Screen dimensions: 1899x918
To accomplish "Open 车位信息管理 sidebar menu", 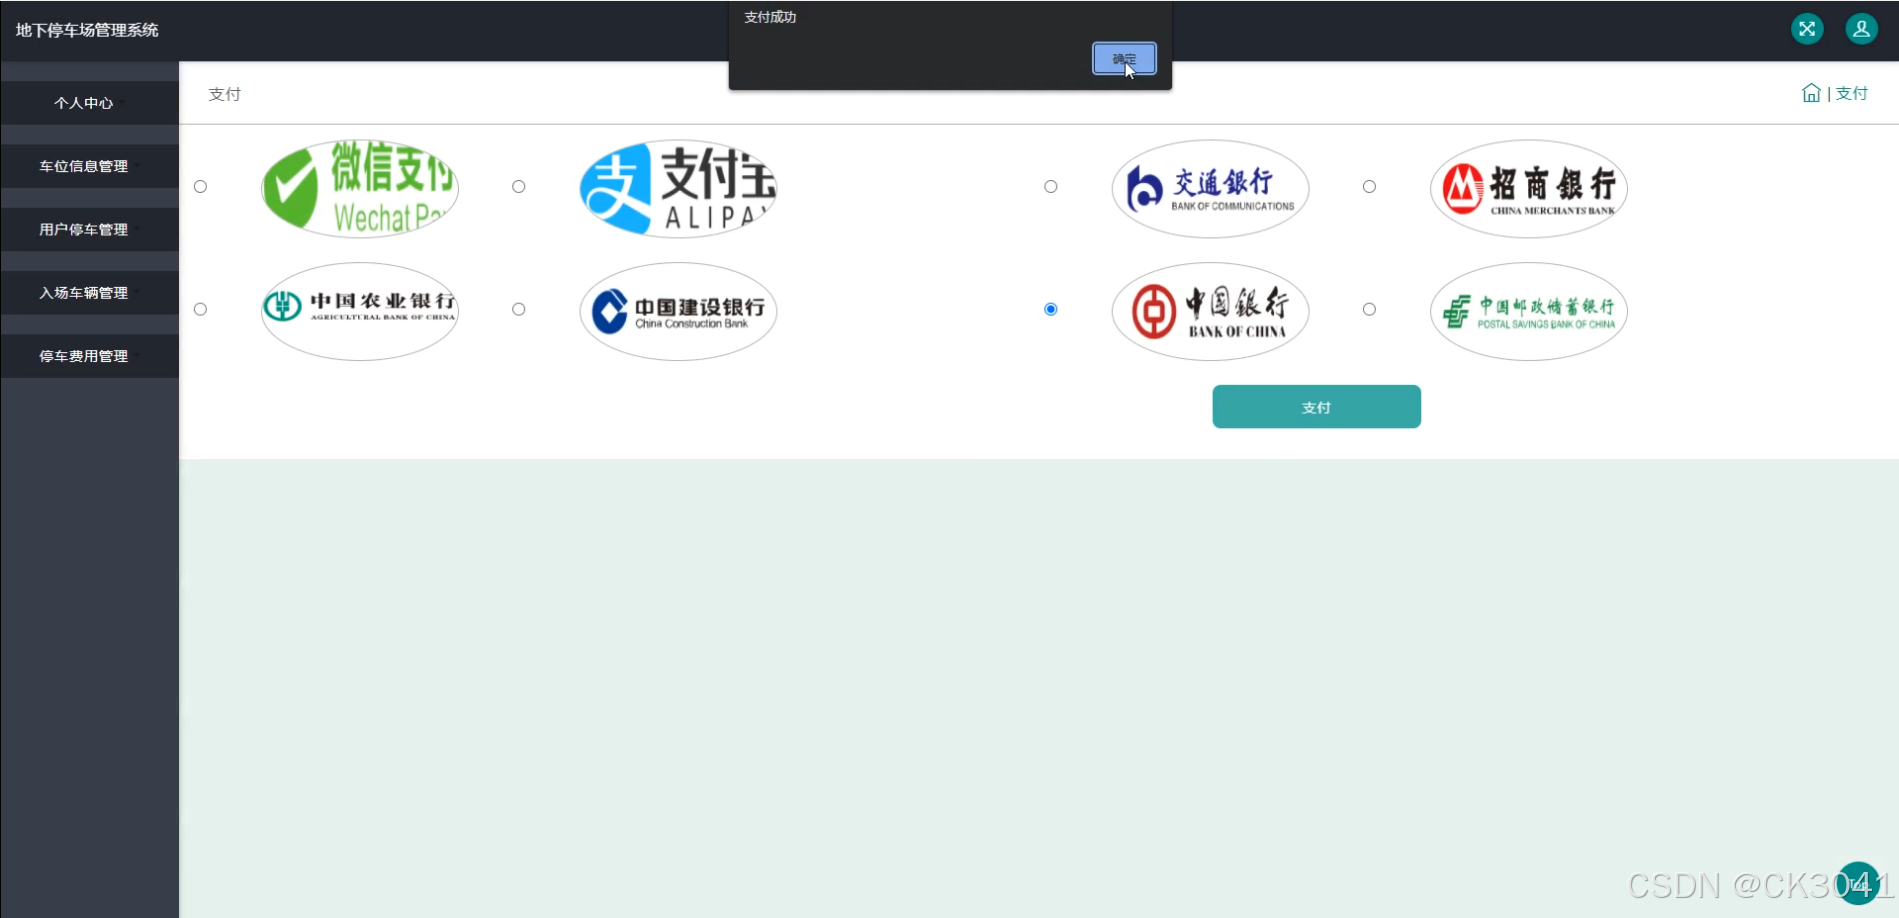I will click(89, 166).
